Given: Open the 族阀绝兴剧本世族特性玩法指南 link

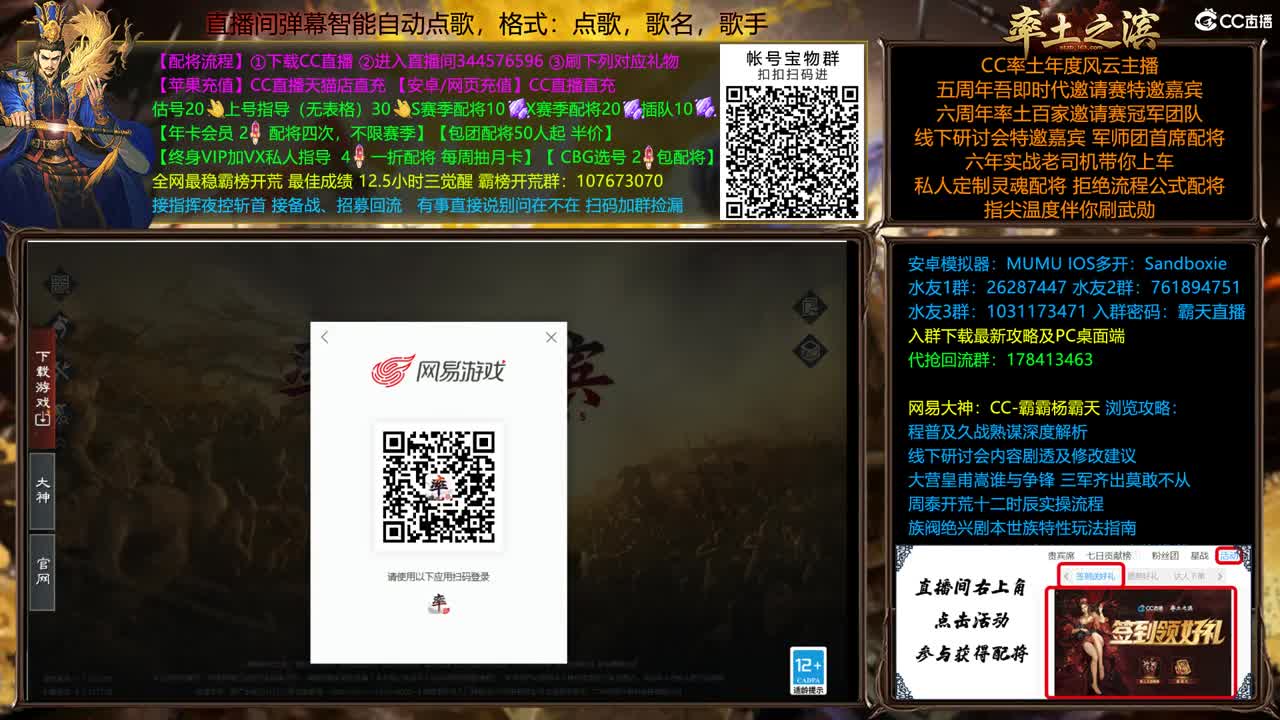Looking at the screenshot, I should [1022, 528].
